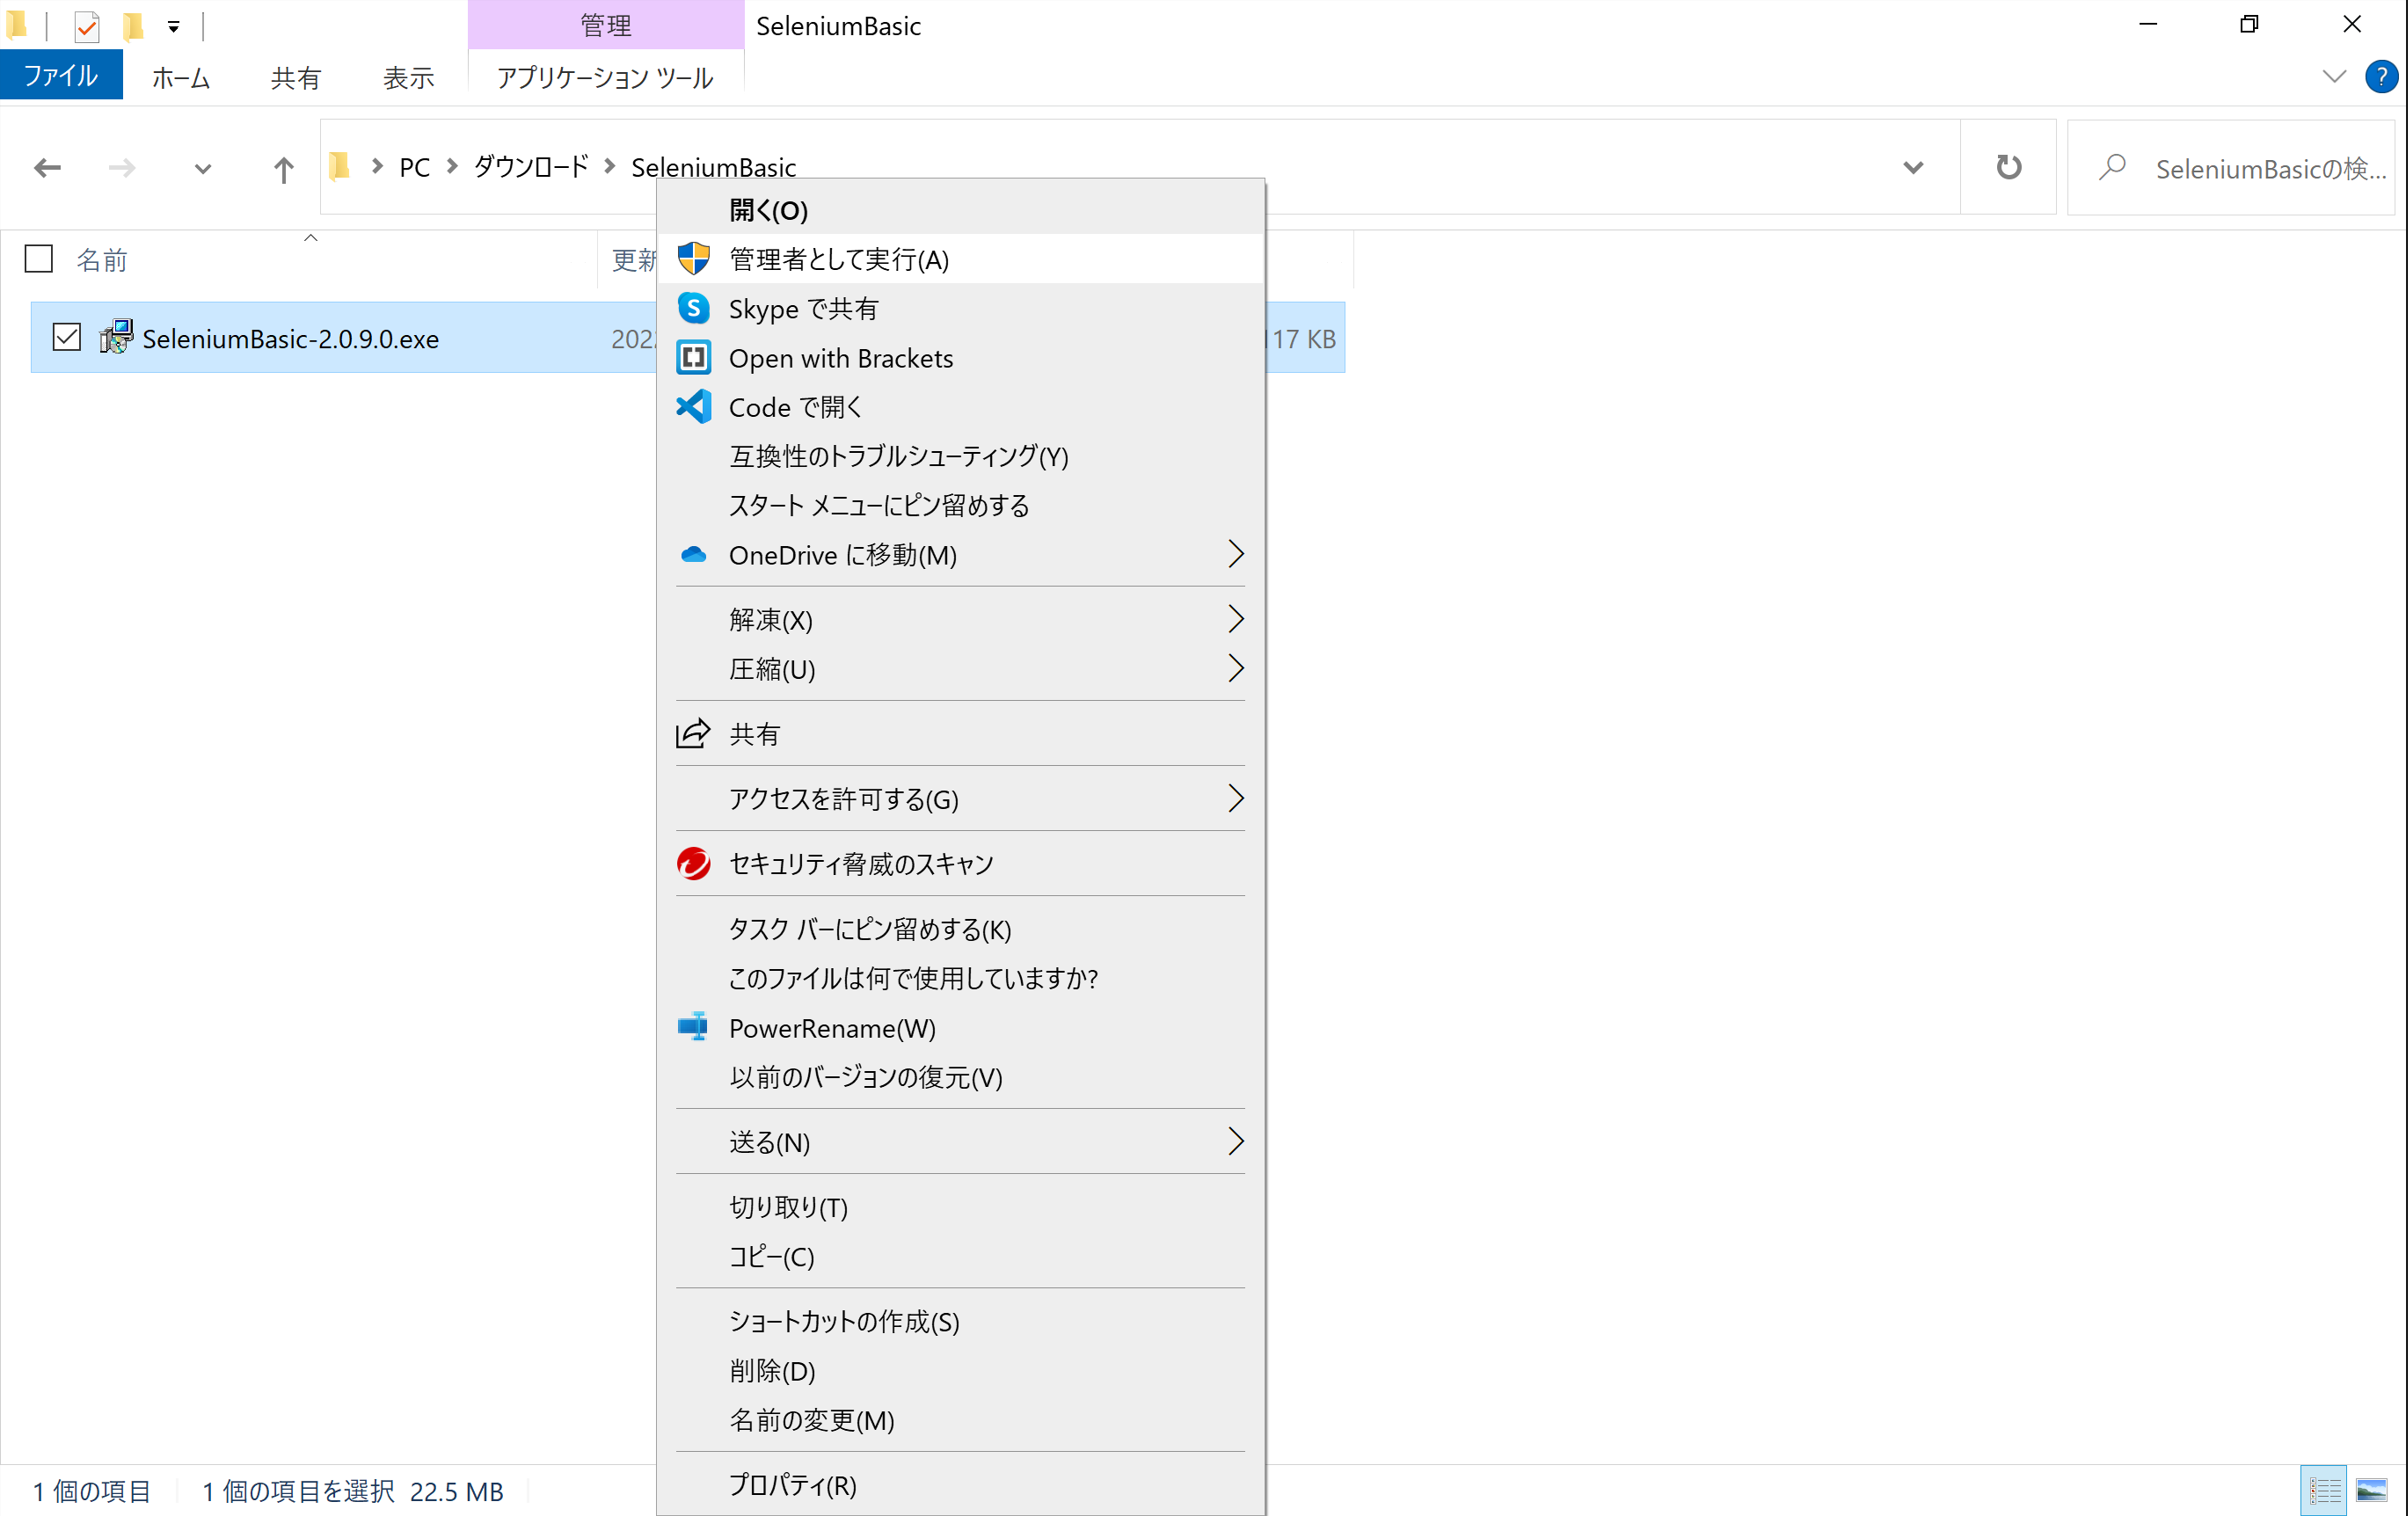Choose スタート メニューにピン留めする
Screen dimensions: 2408x1516
coord(960,505)
